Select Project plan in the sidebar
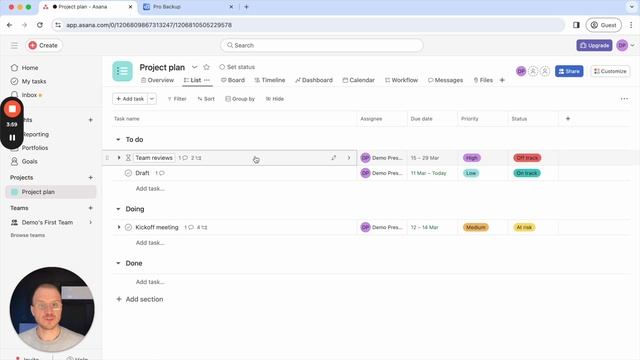The width and height of the screenshot is (640, 360). click(x=51, y=192)
